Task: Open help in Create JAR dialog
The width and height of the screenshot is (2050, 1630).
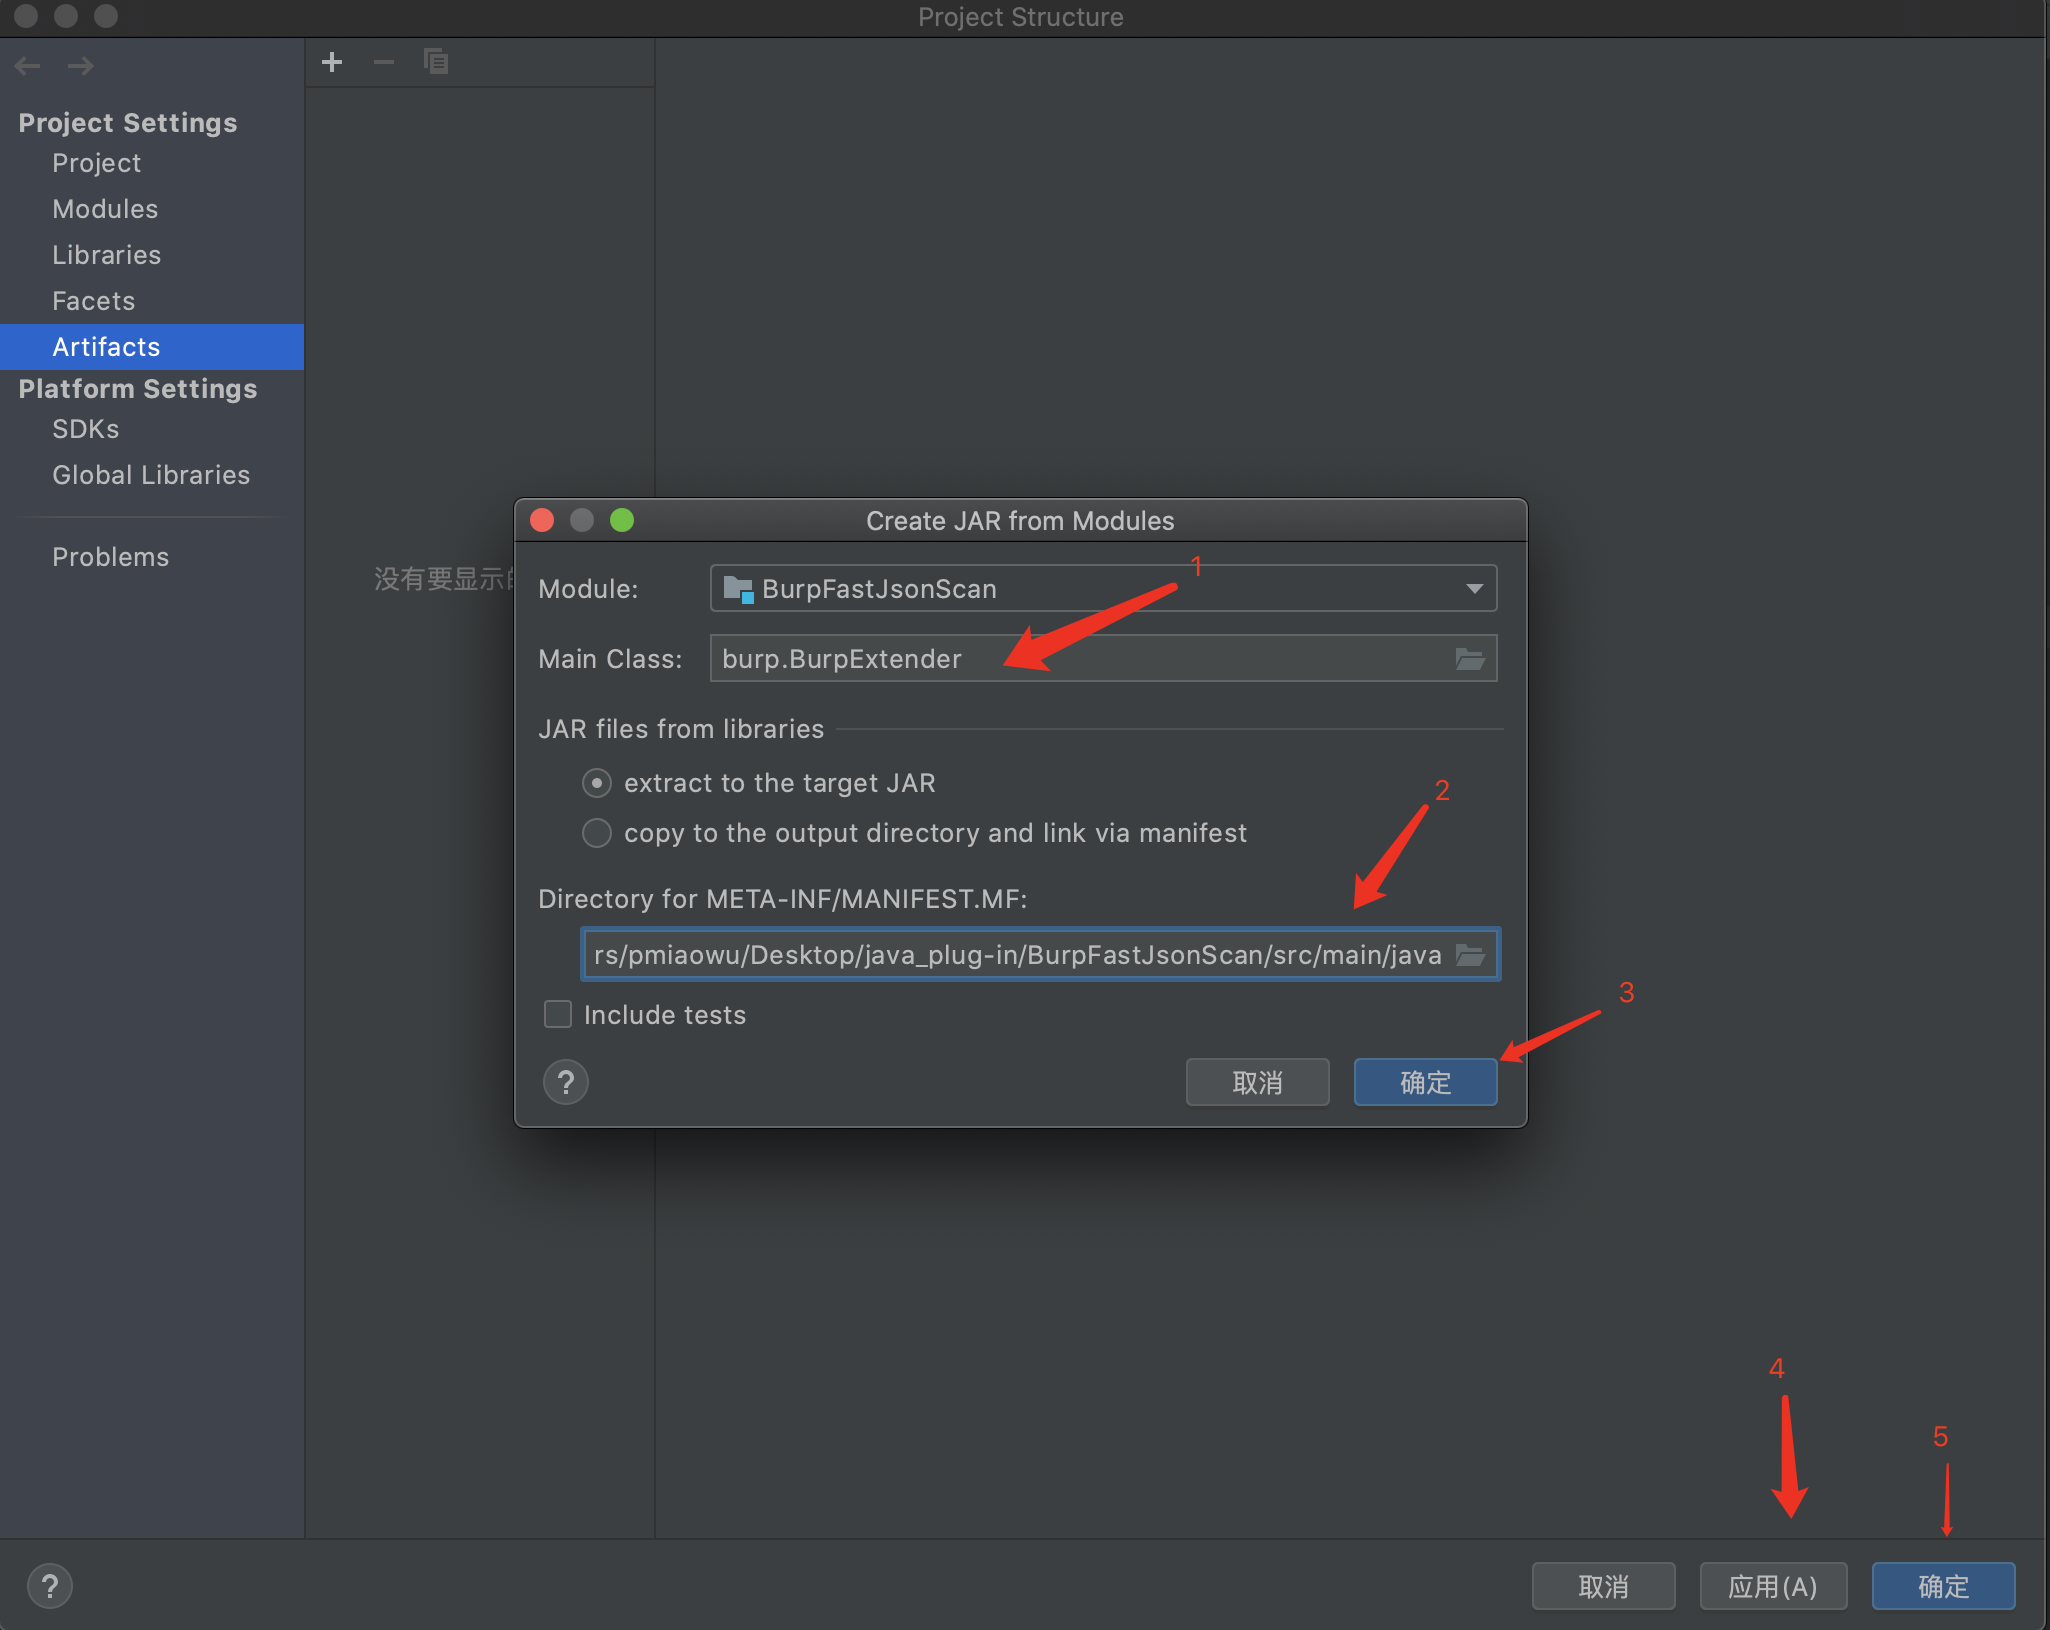Action: click(566, 1082)
